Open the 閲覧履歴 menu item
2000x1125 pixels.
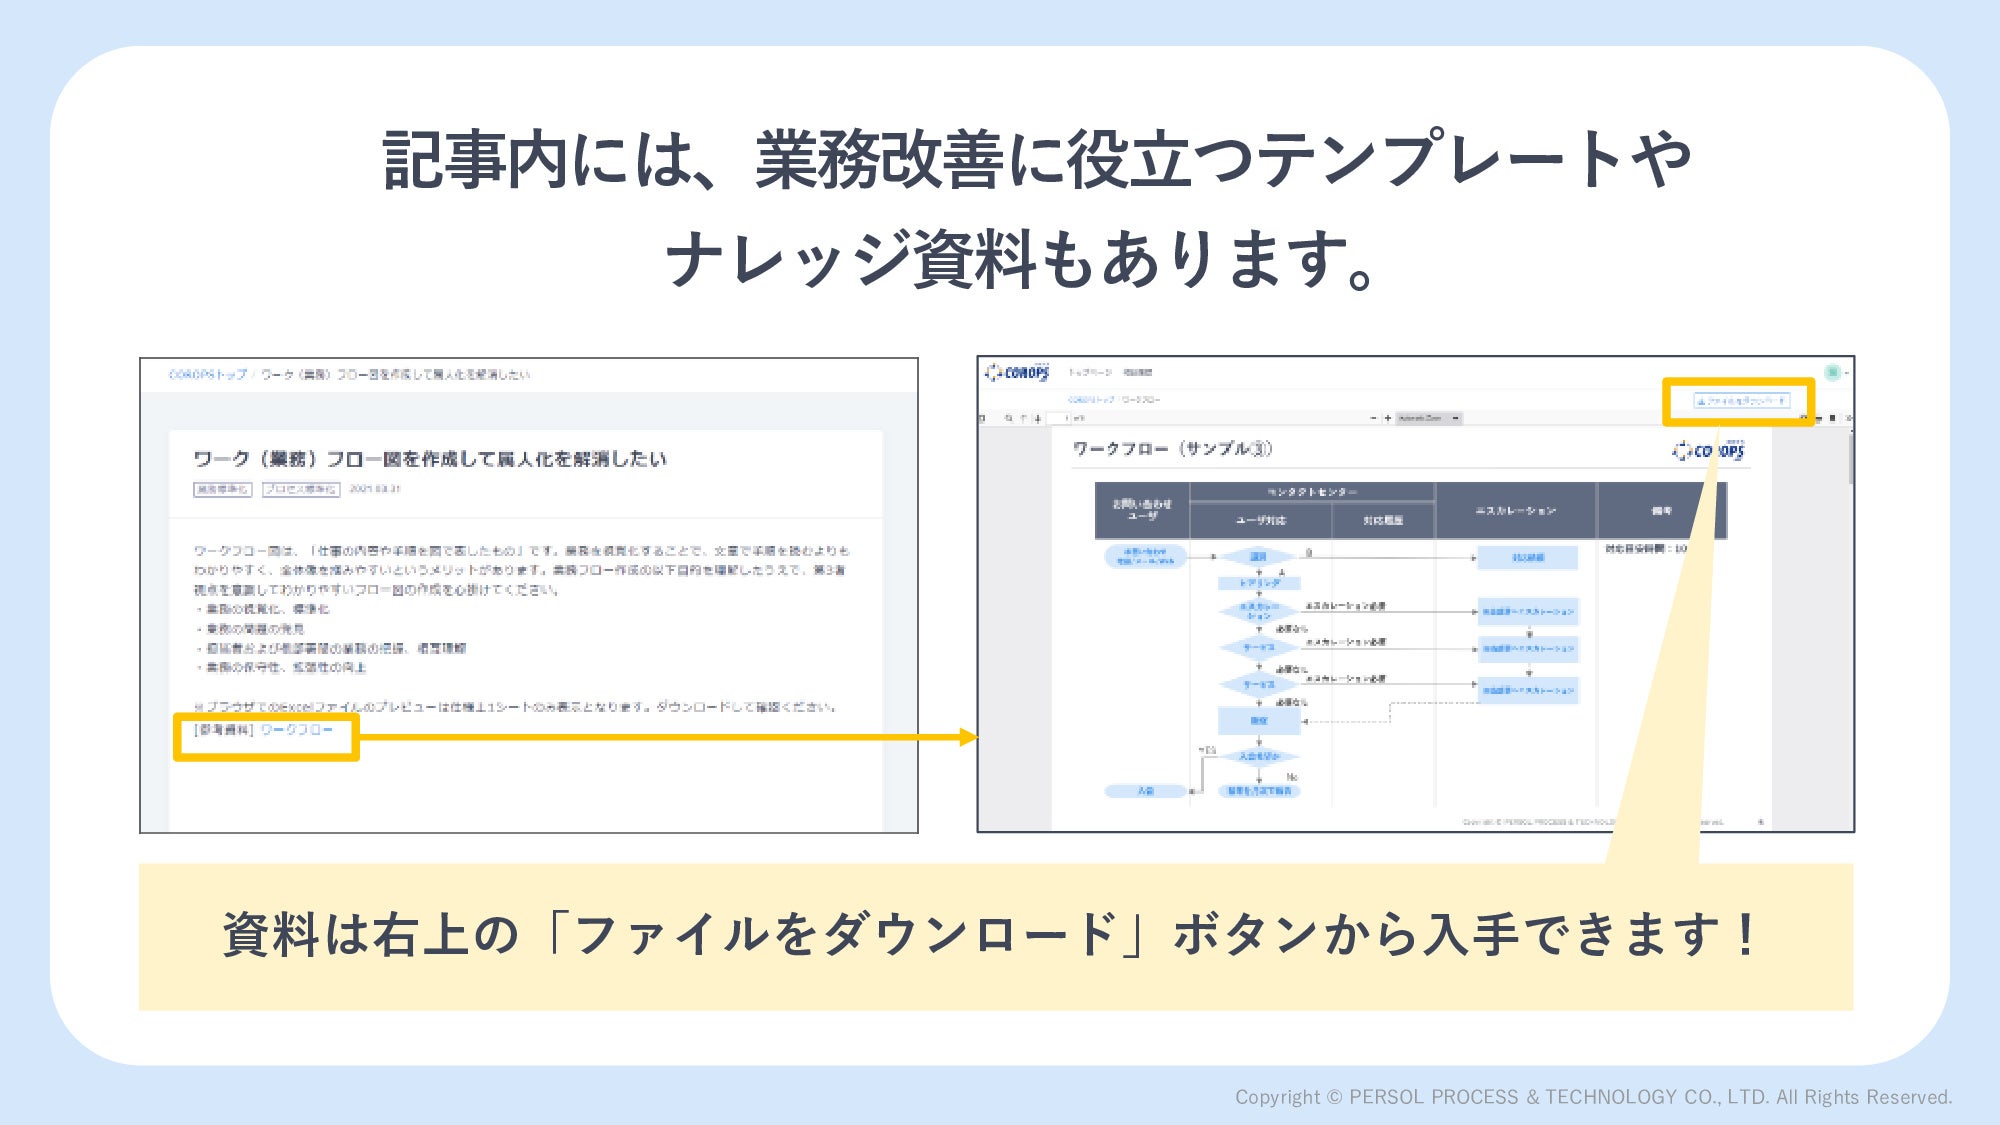(x=1137, y=372)
